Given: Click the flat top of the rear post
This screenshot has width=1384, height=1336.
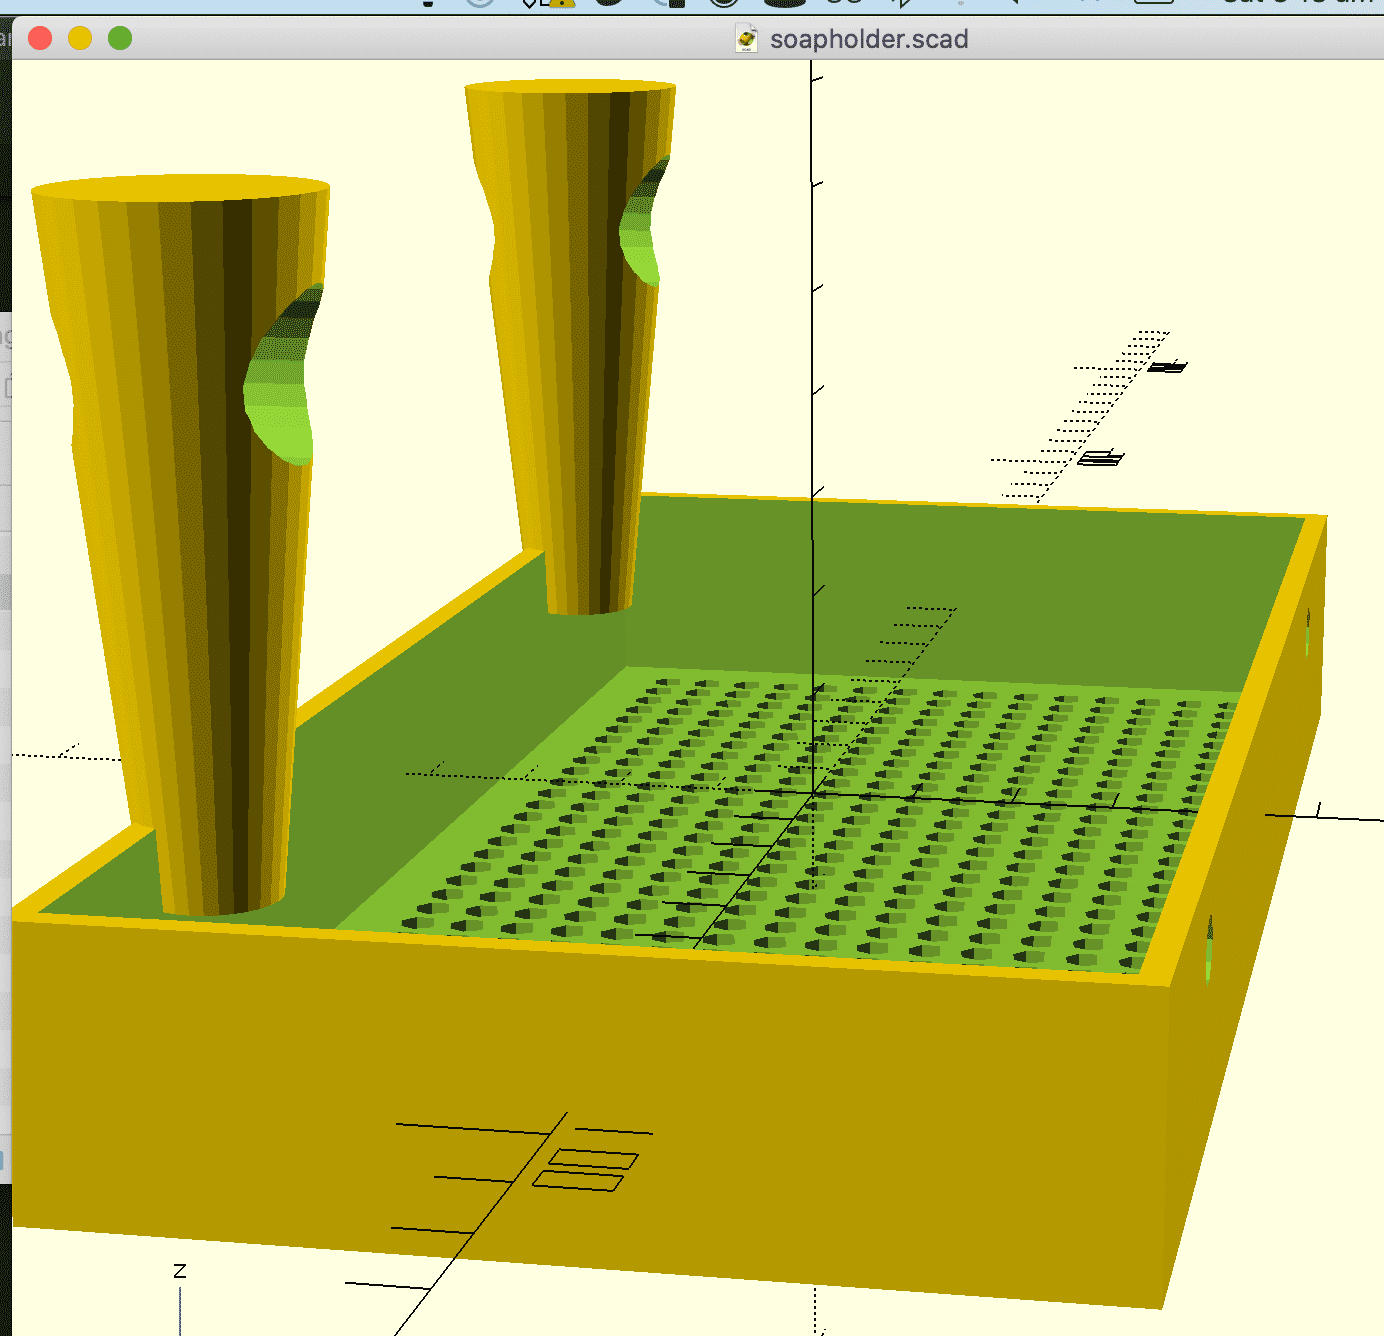Looking at the screenshot, I should [570, 87].
